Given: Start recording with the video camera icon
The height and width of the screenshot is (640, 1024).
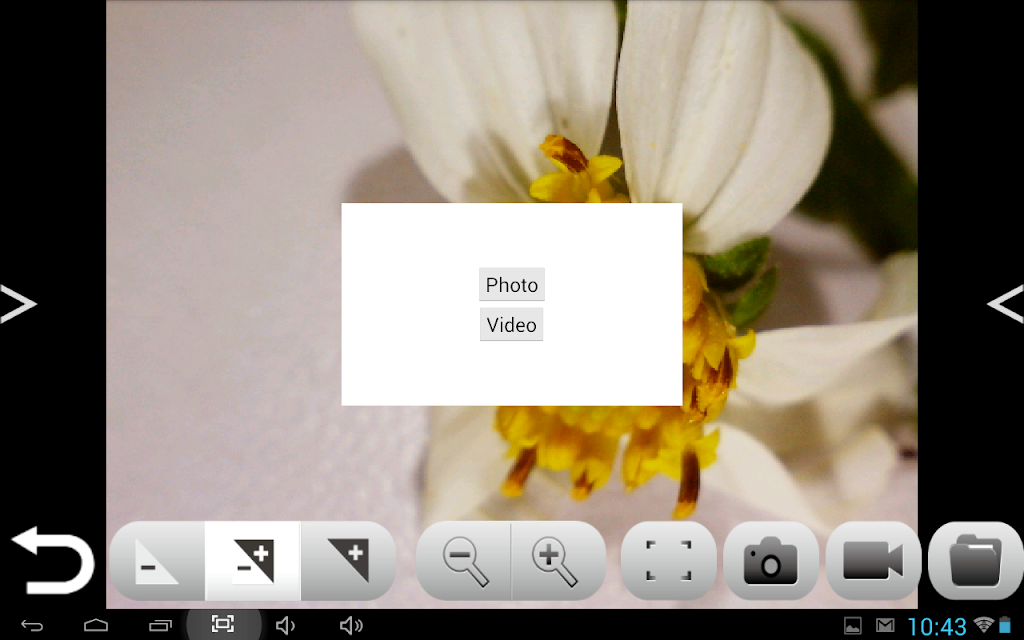Looking at the screenshot, I should (x=873, y=561).
